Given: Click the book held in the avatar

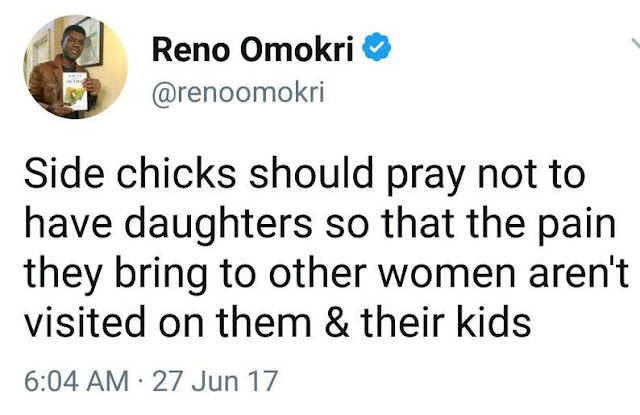Looking at the screenshot, I should [x=75, y=91].
